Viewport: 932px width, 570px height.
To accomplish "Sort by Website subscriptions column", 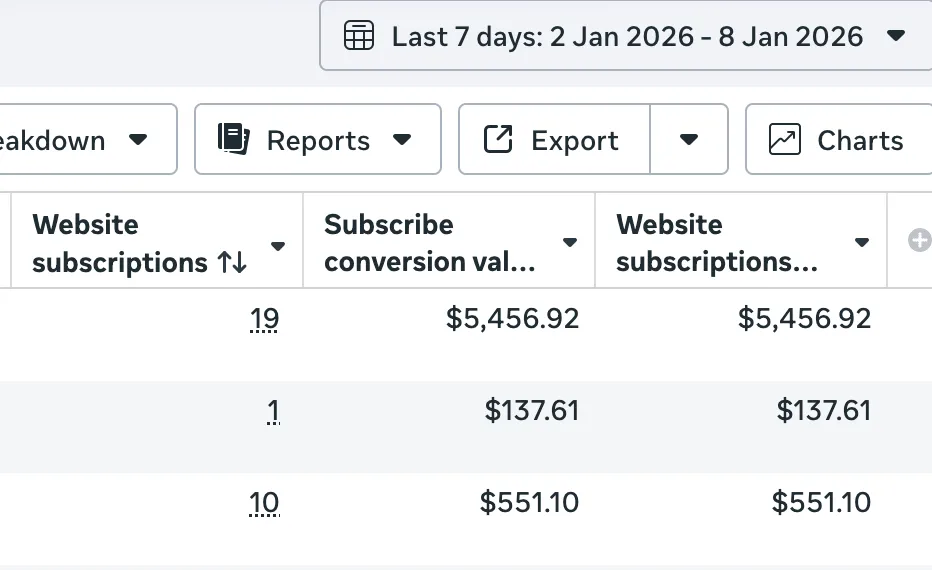I will tap(232, 263).
